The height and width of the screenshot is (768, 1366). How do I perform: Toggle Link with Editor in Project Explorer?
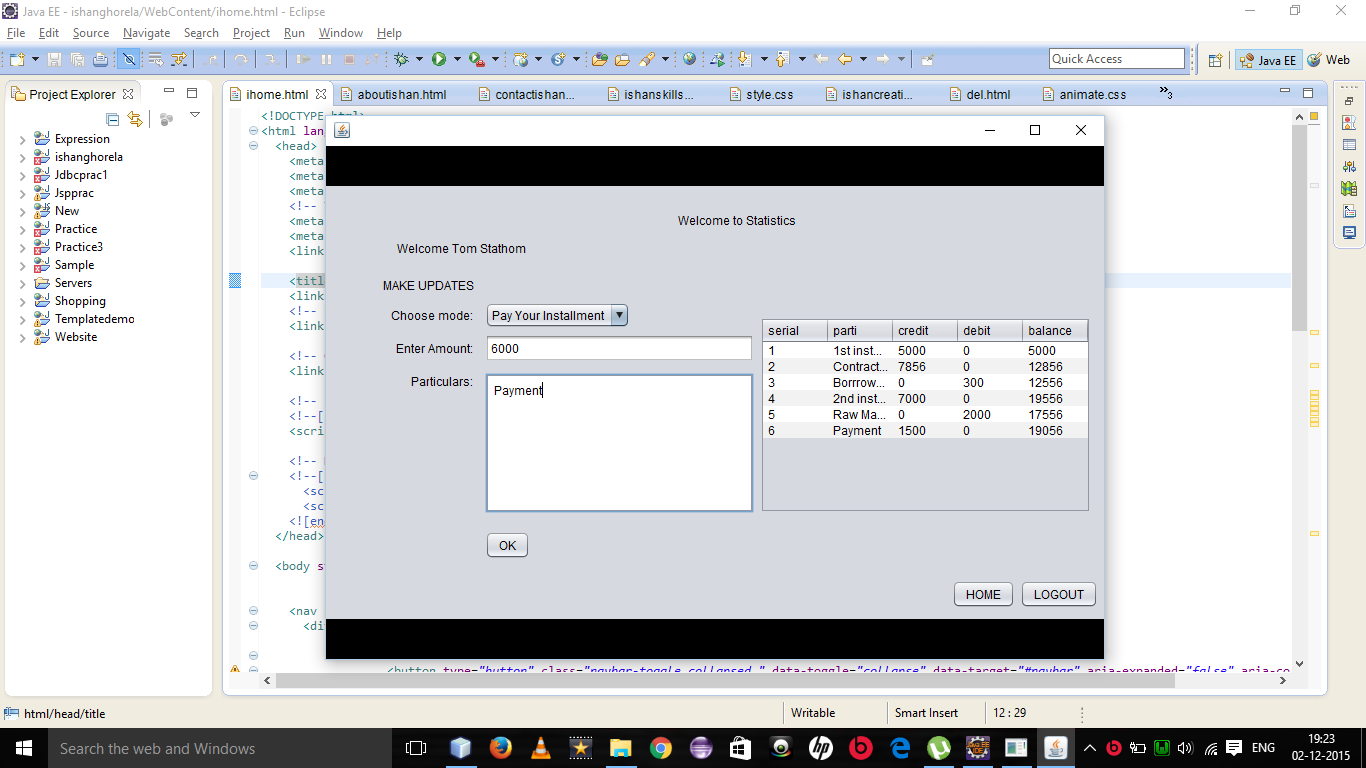coord(135,120)
